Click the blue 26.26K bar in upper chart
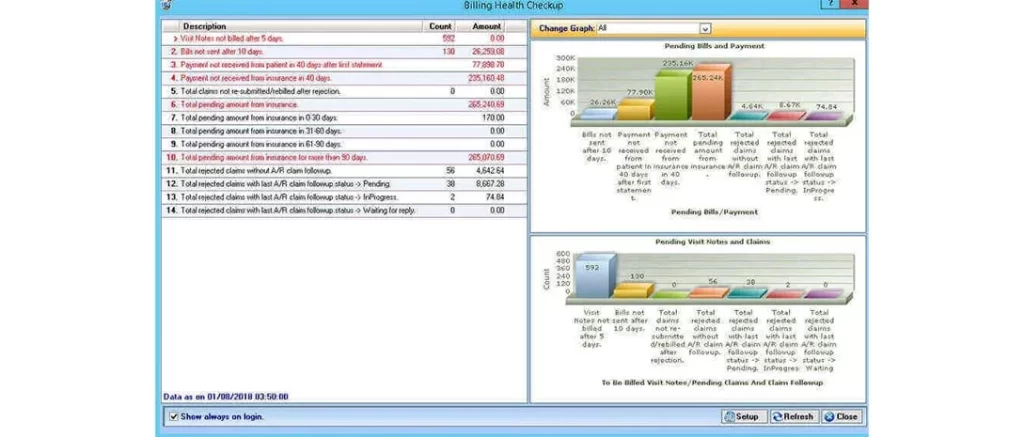Screen dimensions: 1024x437 tap(598, 115)
